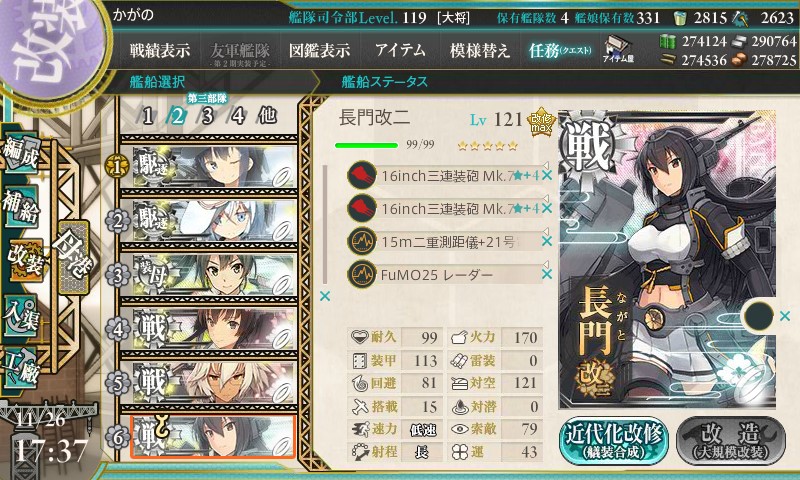
Task: Select the first destroyer in slot 1
Action: pyautogui.click(x=209, y=167)
